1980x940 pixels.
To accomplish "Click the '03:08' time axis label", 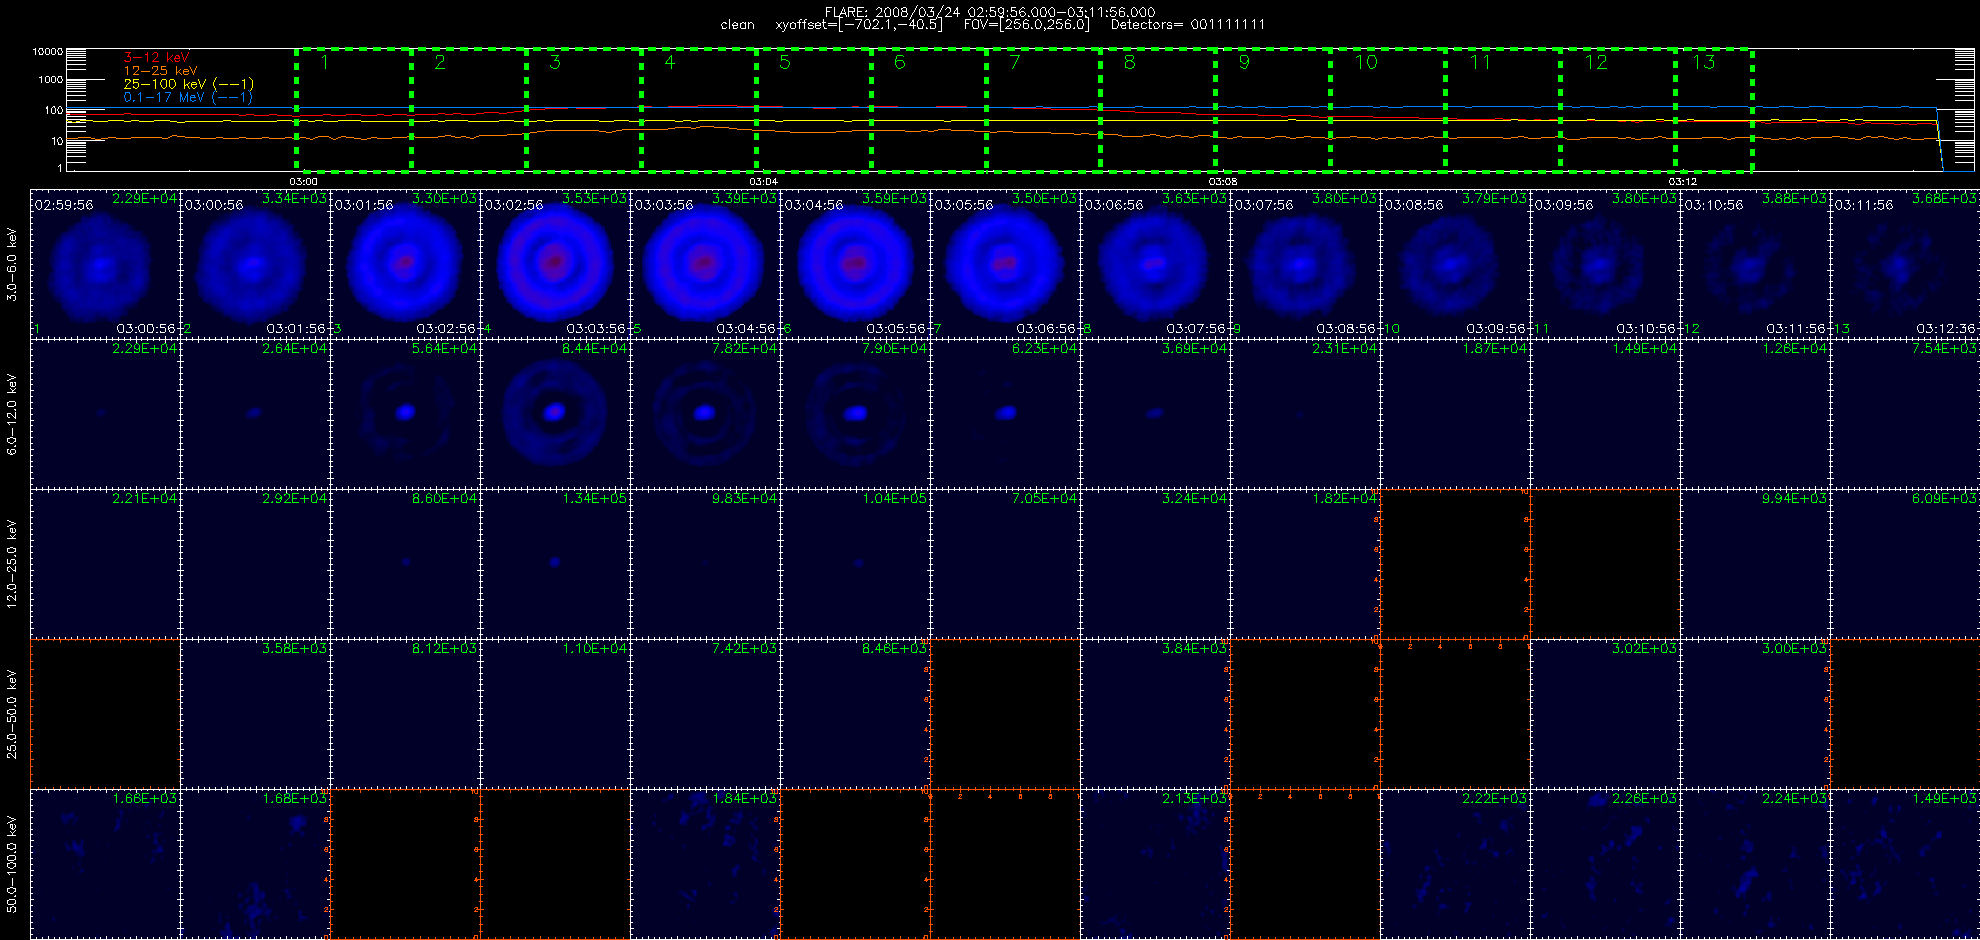I will (1223, 182).
